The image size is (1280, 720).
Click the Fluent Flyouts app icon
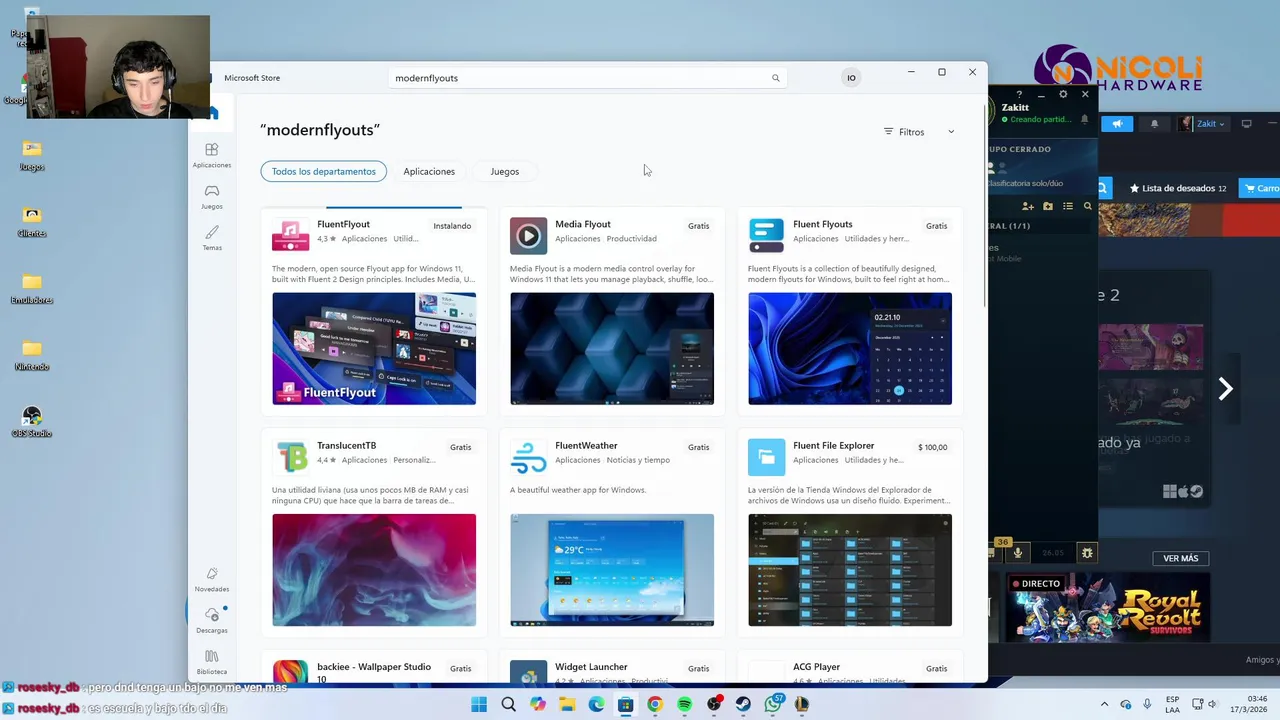(x=766, y=236)
